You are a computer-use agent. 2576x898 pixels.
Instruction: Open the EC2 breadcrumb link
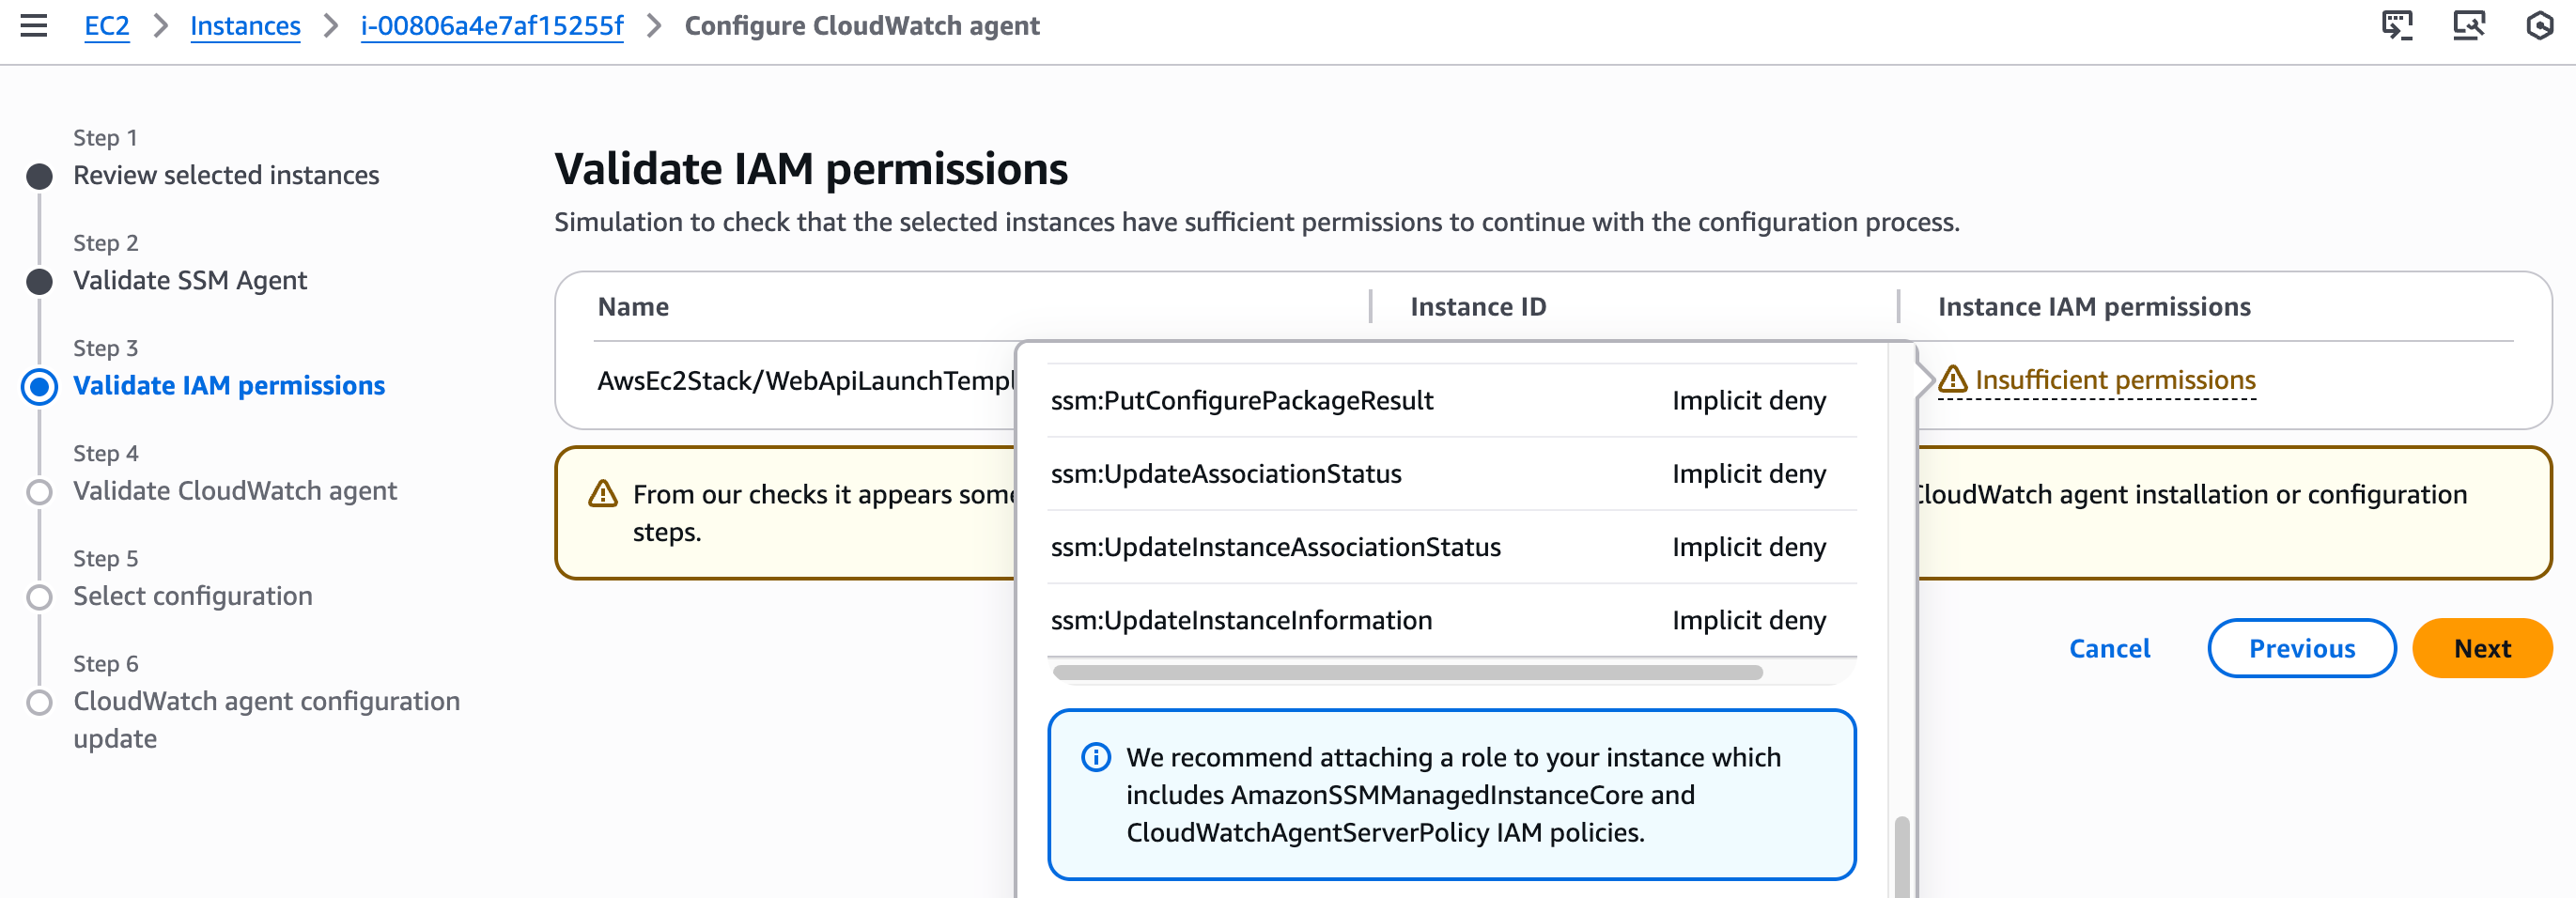click(106, 26)
